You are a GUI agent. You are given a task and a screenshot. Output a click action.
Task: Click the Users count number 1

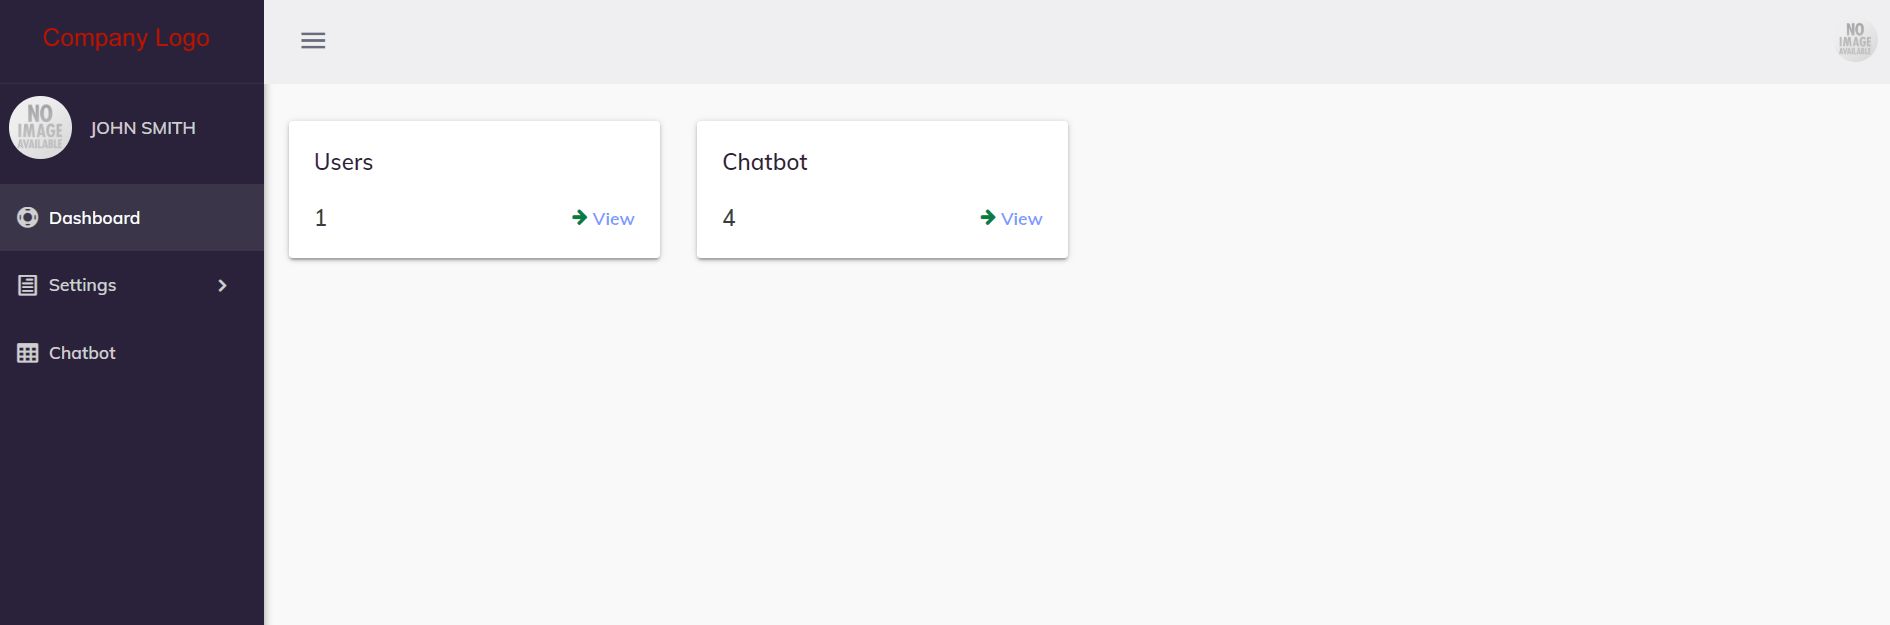[x=321, y=218]
